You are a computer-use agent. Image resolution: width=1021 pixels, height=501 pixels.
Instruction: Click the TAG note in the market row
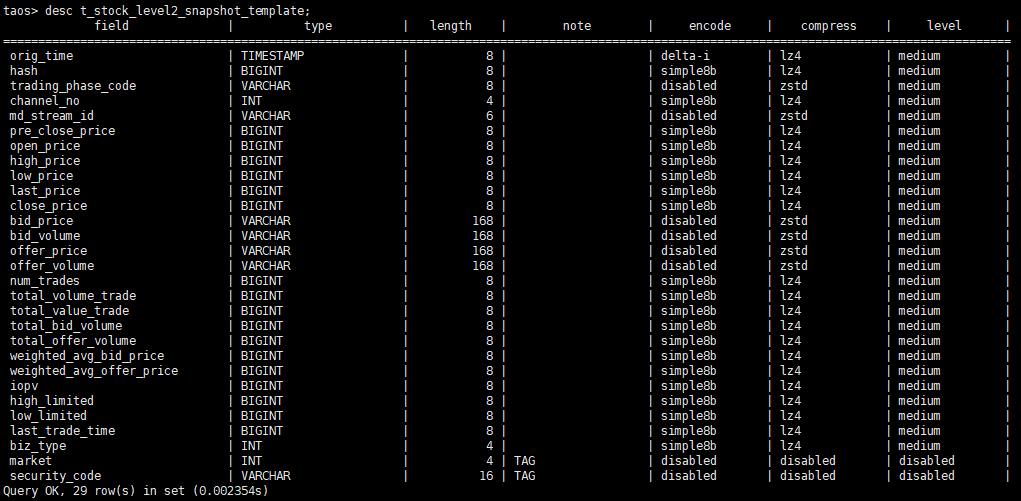click(x=525, y=461)
